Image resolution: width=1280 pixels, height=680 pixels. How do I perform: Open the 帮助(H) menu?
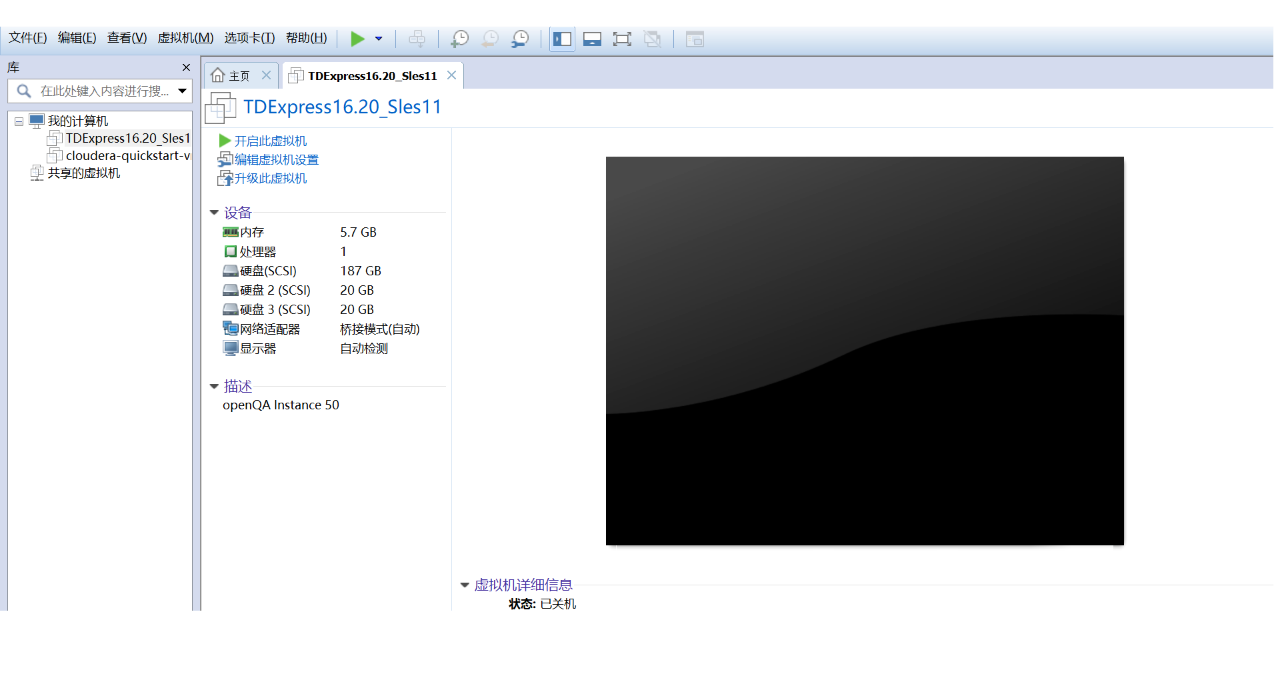tap(306, 38)
